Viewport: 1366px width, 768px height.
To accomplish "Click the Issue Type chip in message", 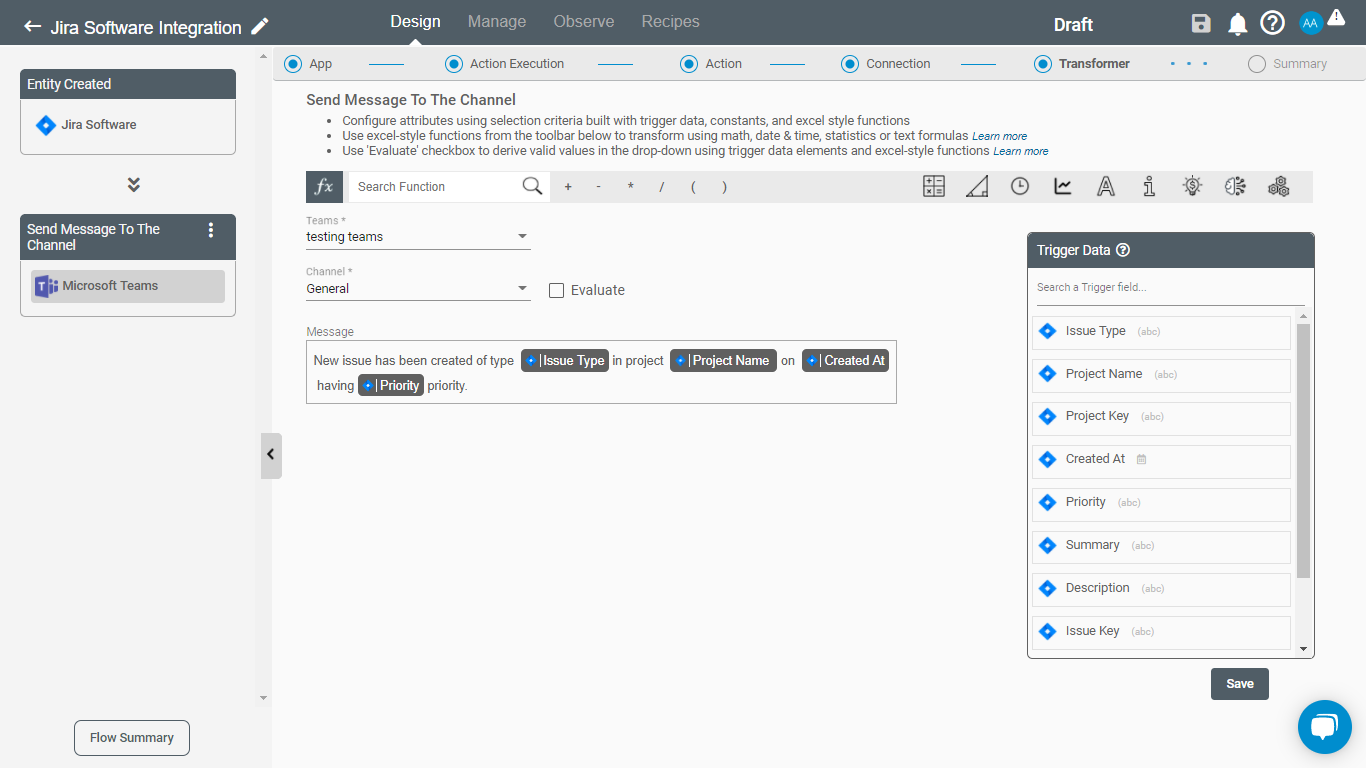I will click(565, 361).
